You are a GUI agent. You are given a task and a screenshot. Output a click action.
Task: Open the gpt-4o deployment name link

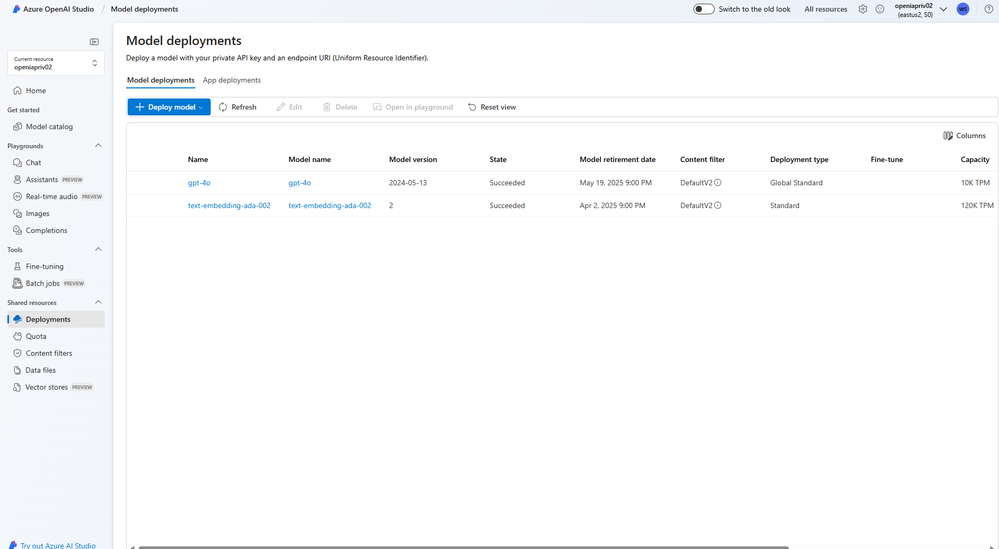tap(199, 183)
